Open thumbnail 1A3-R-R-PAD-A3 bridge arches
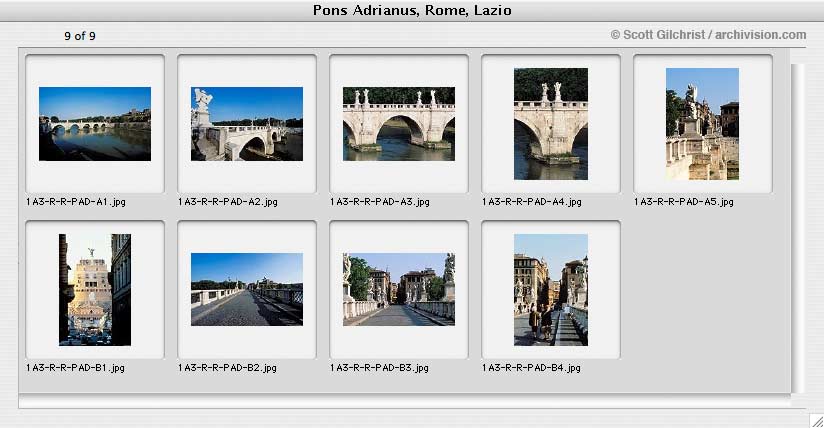Screen dimensions: 824x428 pyautogui.click(x=399, y=124)
